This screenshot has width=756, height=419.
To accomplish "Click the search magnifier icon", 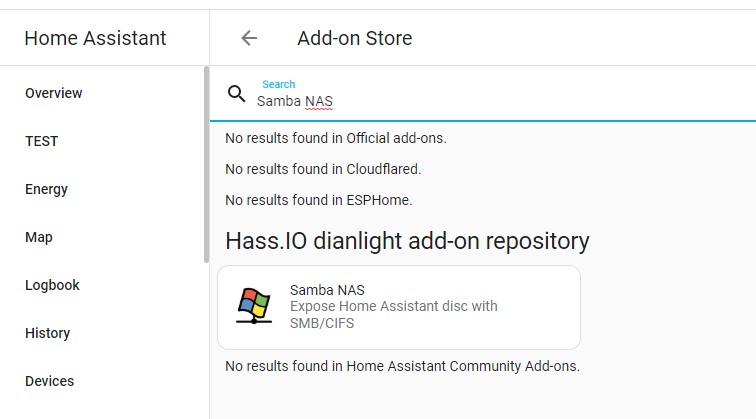I will pyautogui.click(x=237, y=94).
